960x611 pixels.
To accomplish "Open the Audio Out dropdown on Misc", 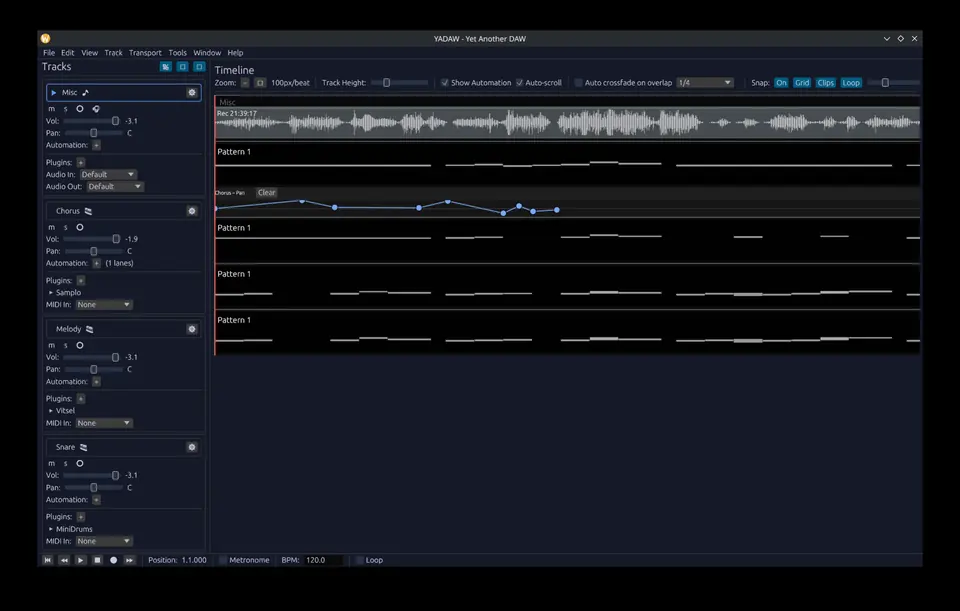I will pyautogui.click(x=114, y=186).
